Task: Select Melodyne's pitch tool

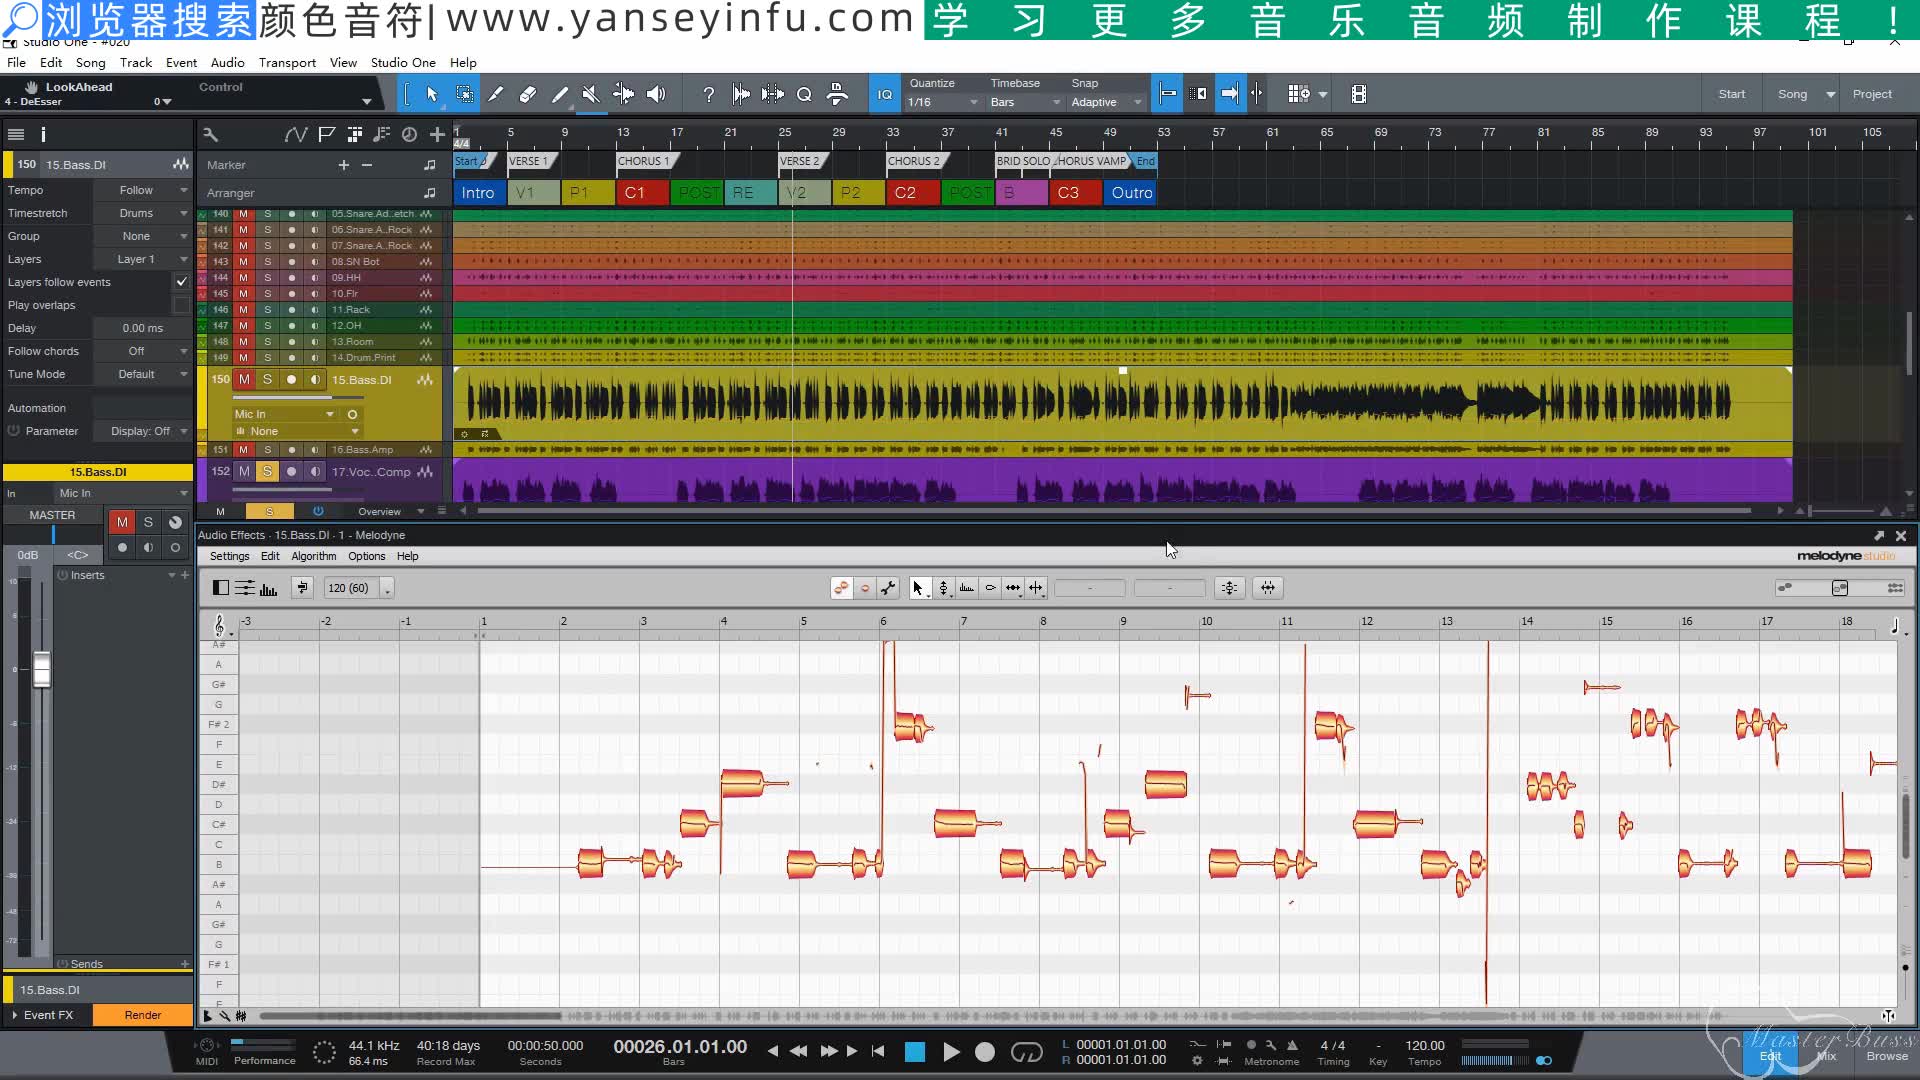Action: 943,588
